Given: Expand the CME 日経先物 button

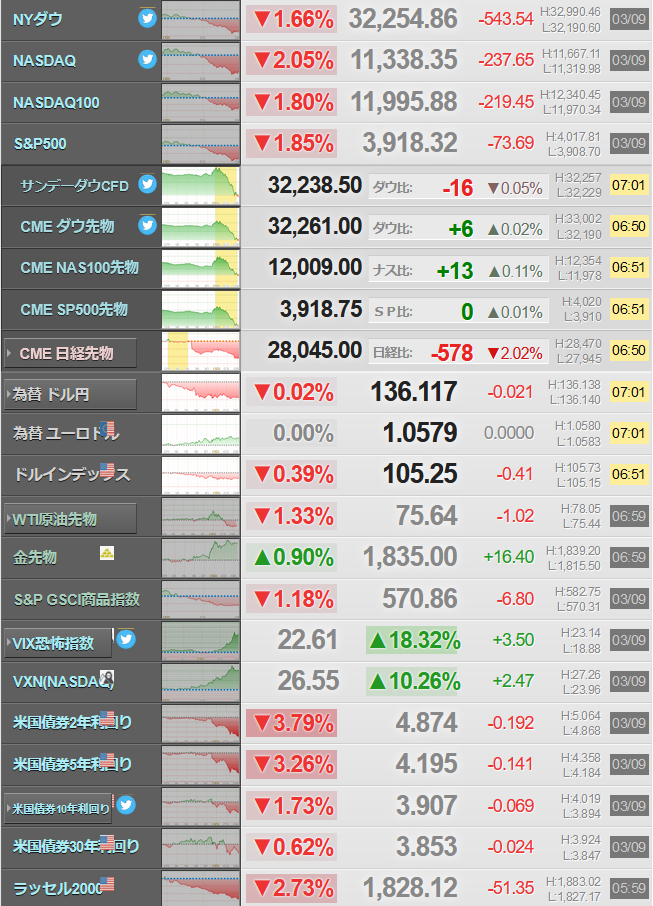Looking at the screenshot, I should tap(71, 353).
